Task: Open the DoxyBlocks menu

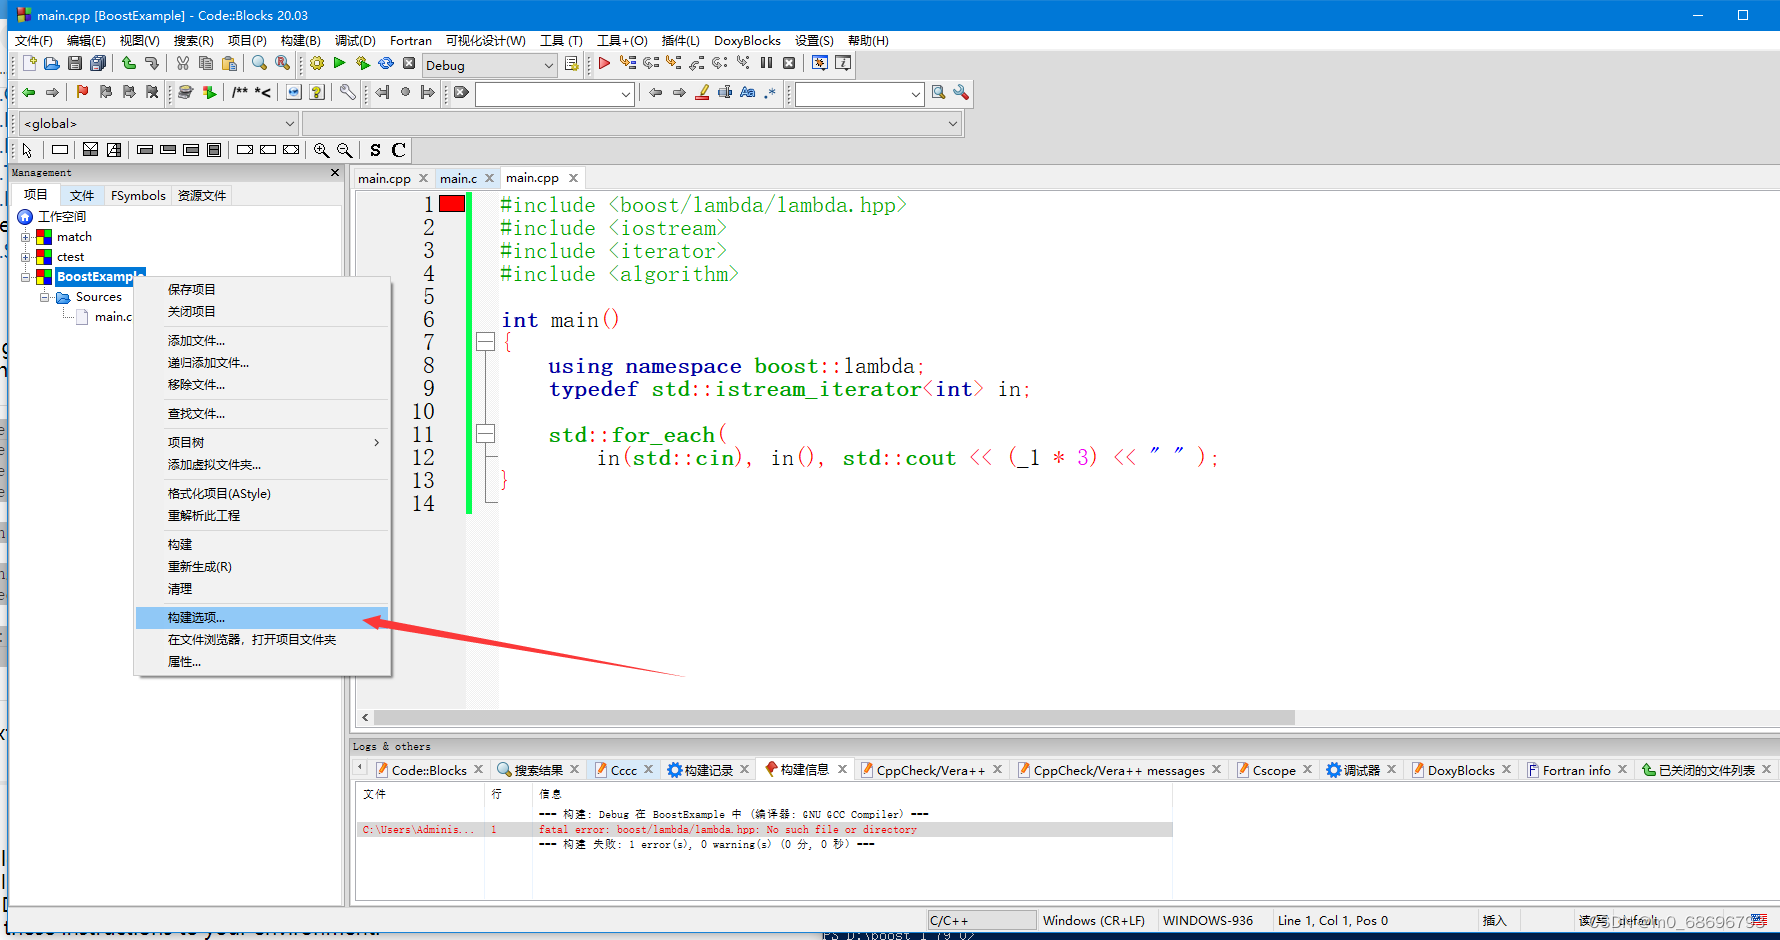Action: pos(747,40)
